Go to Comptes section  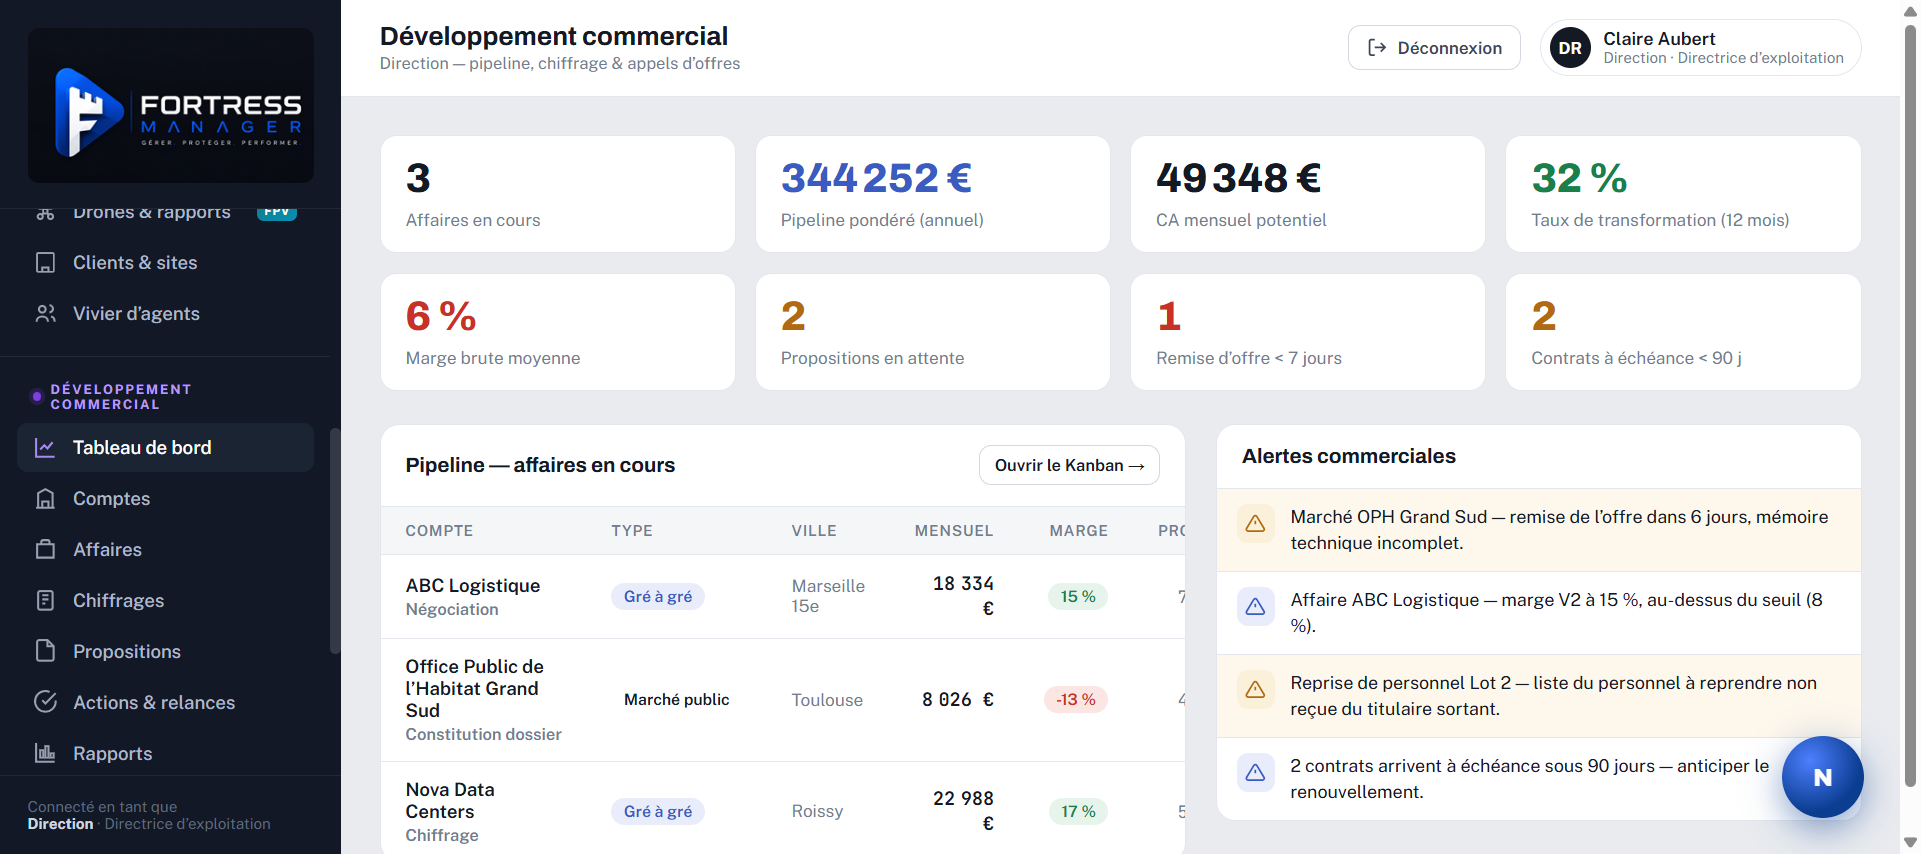(x=165, y=499)
